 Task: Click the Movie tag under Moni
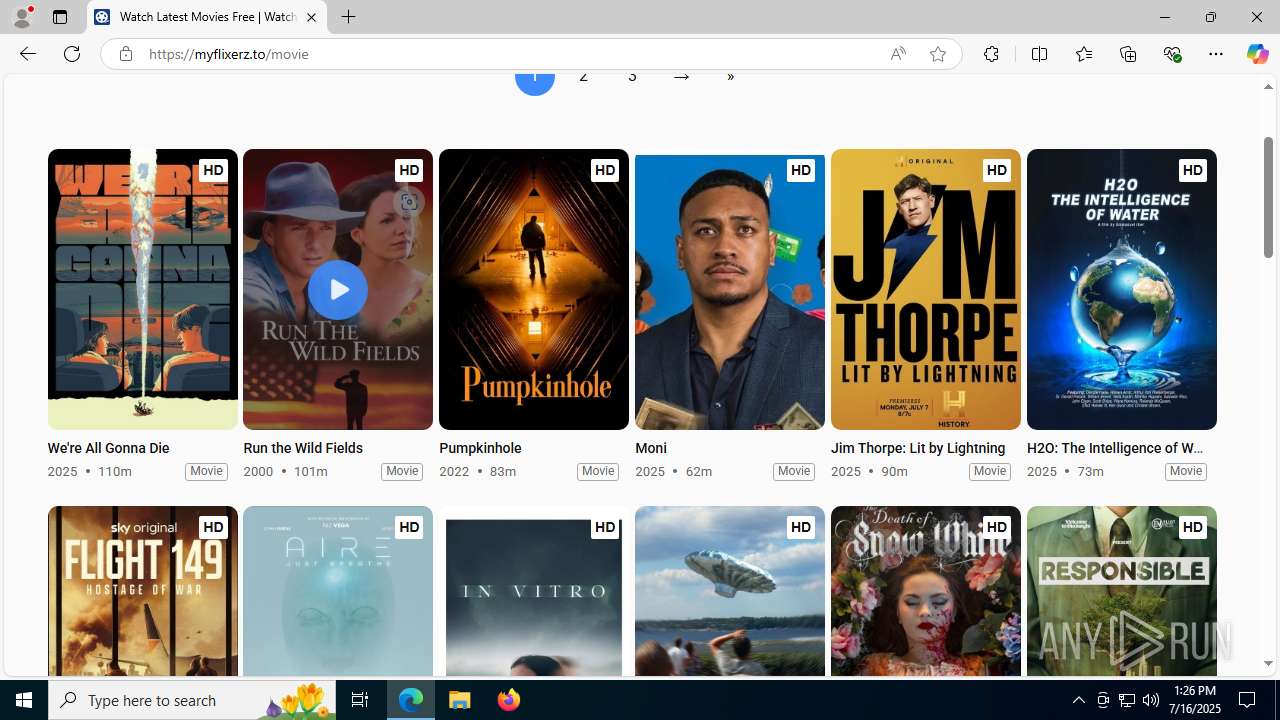794,471
